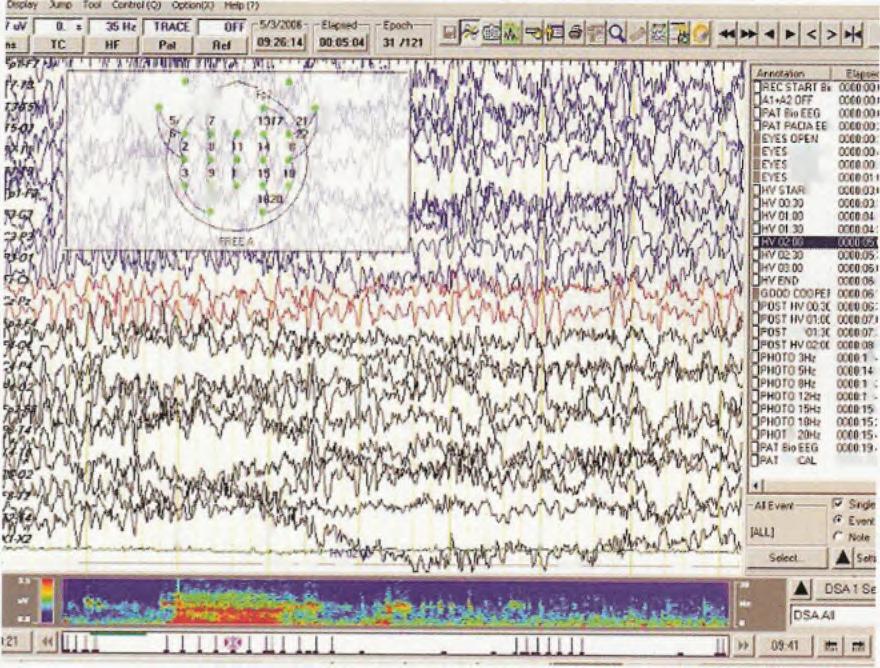Open the Control(Q) menu
The width and height of the screenshot is (880, 668).
coord(136,6)
